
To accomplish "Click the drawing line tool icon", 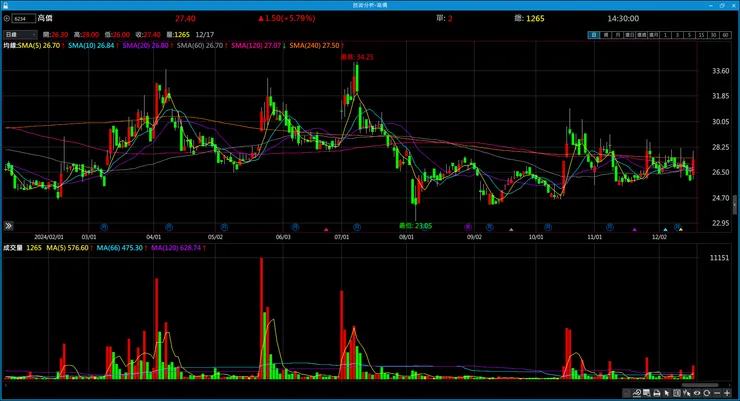I will [x=637, y=393].
